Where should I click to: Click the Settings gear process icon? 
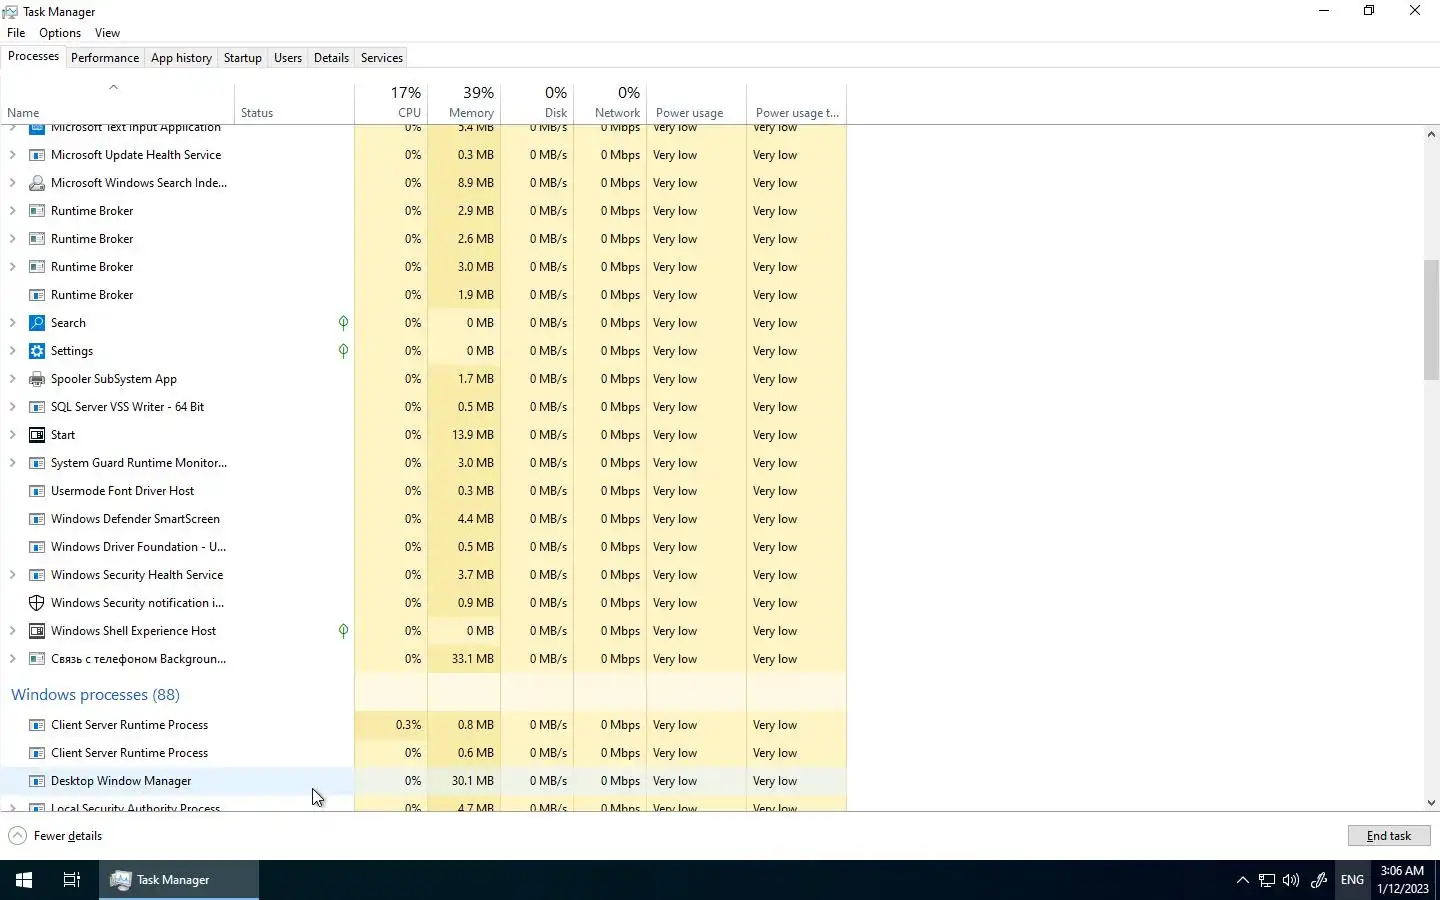point(37,351)
